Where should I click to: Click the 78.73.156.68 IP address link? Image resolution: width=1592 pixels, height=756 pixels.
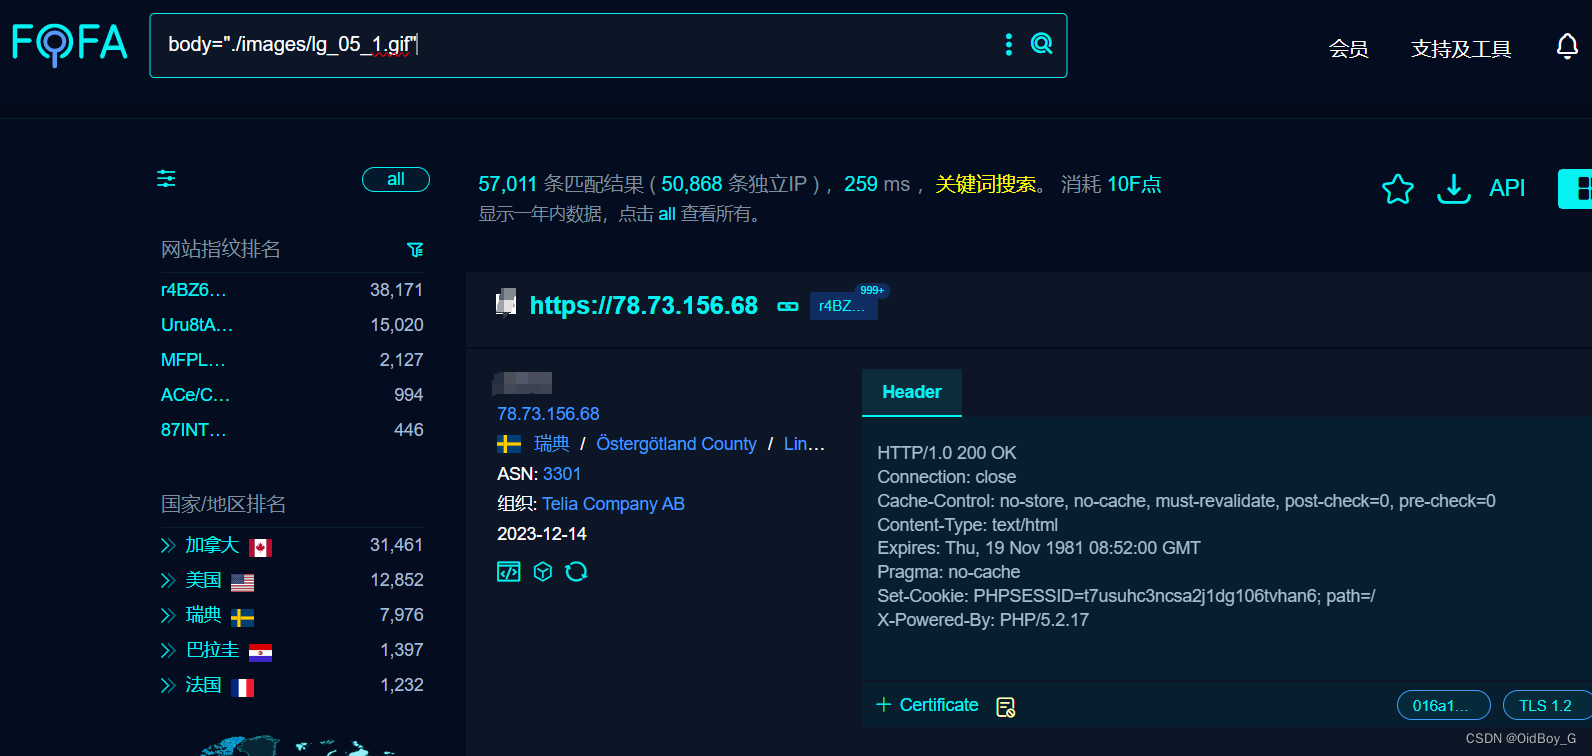(x=548, y=414)
